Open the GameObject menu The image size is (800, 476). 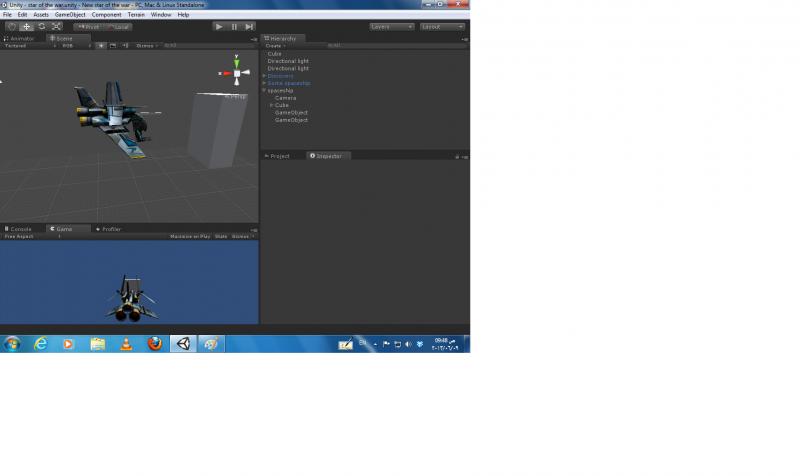point(70,15)
